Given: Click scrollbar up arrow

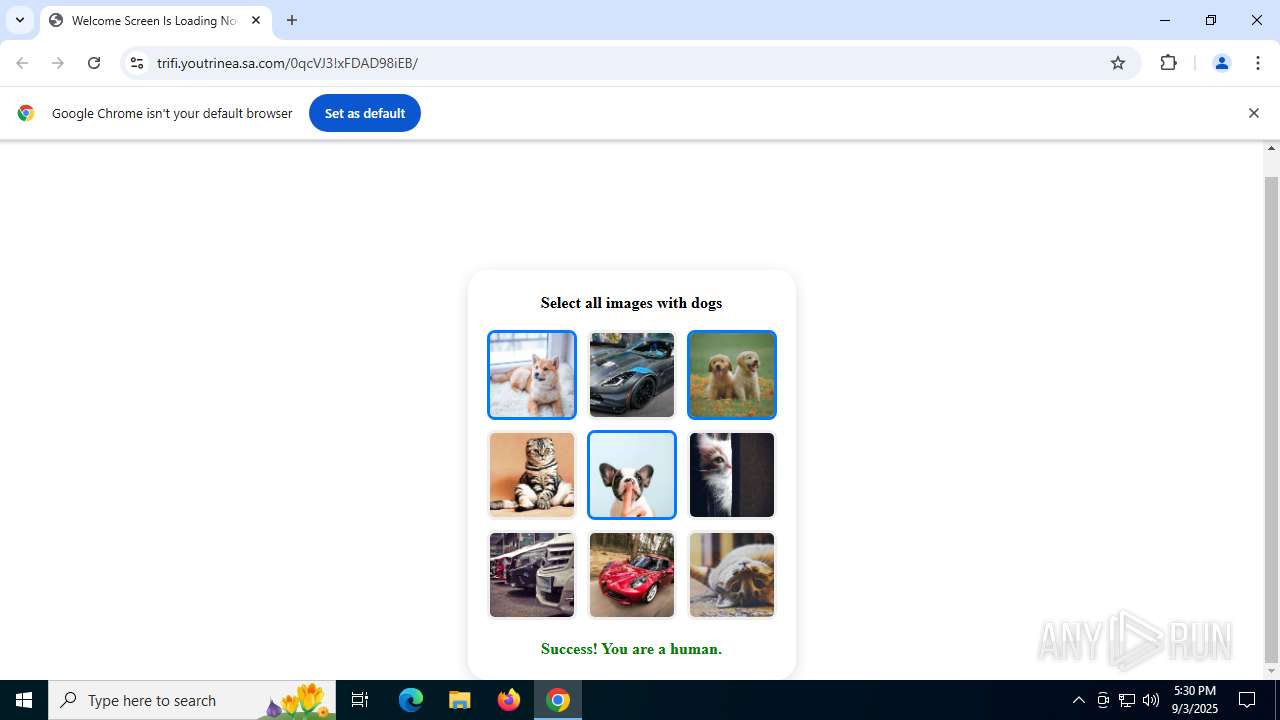Looking at the screenshot, I should (x=1272, y=148).
